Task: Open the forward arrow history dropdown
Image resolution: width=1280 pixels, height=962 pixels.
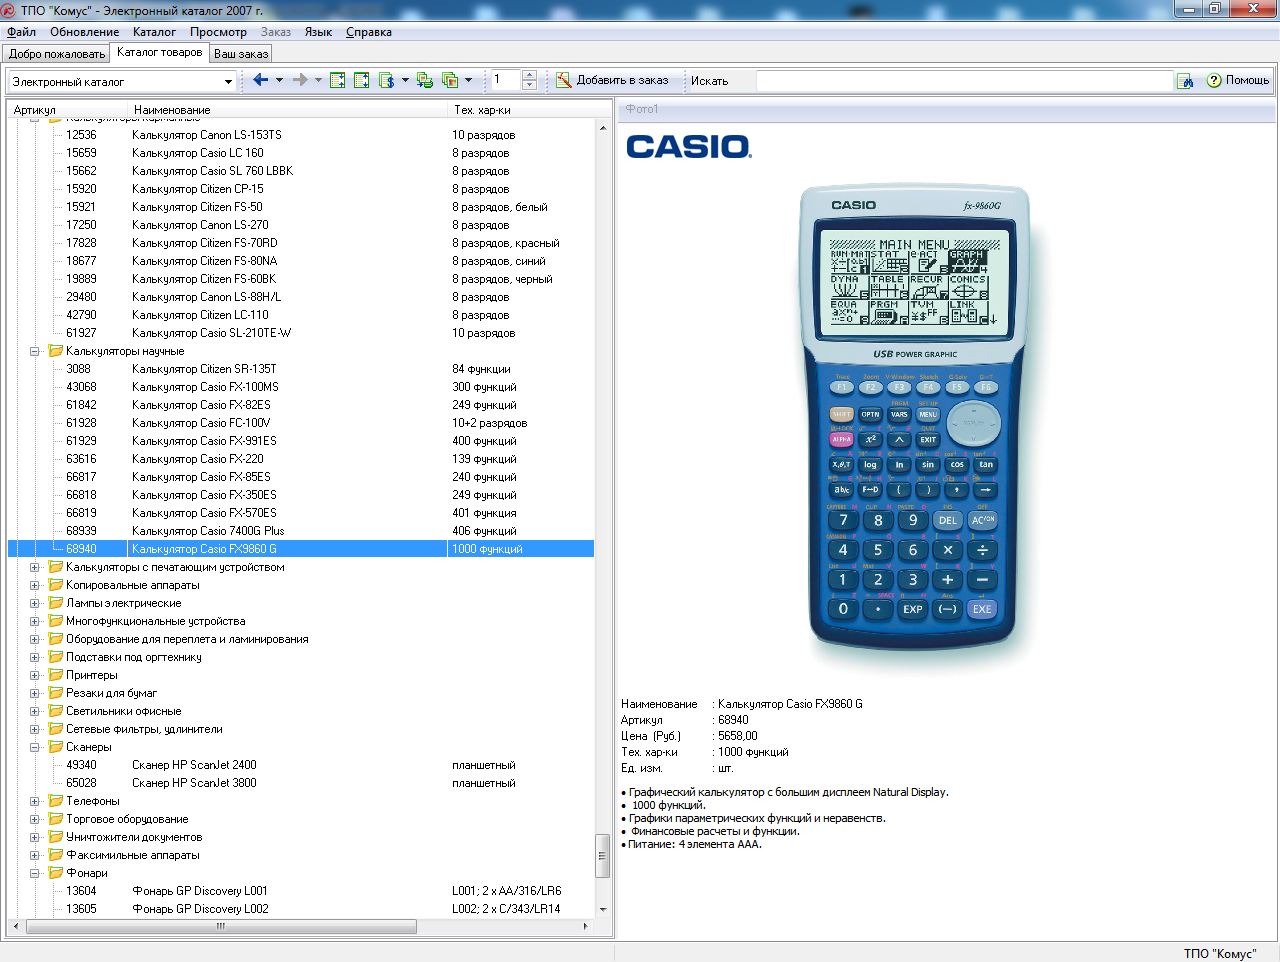Action: (318, 80)
